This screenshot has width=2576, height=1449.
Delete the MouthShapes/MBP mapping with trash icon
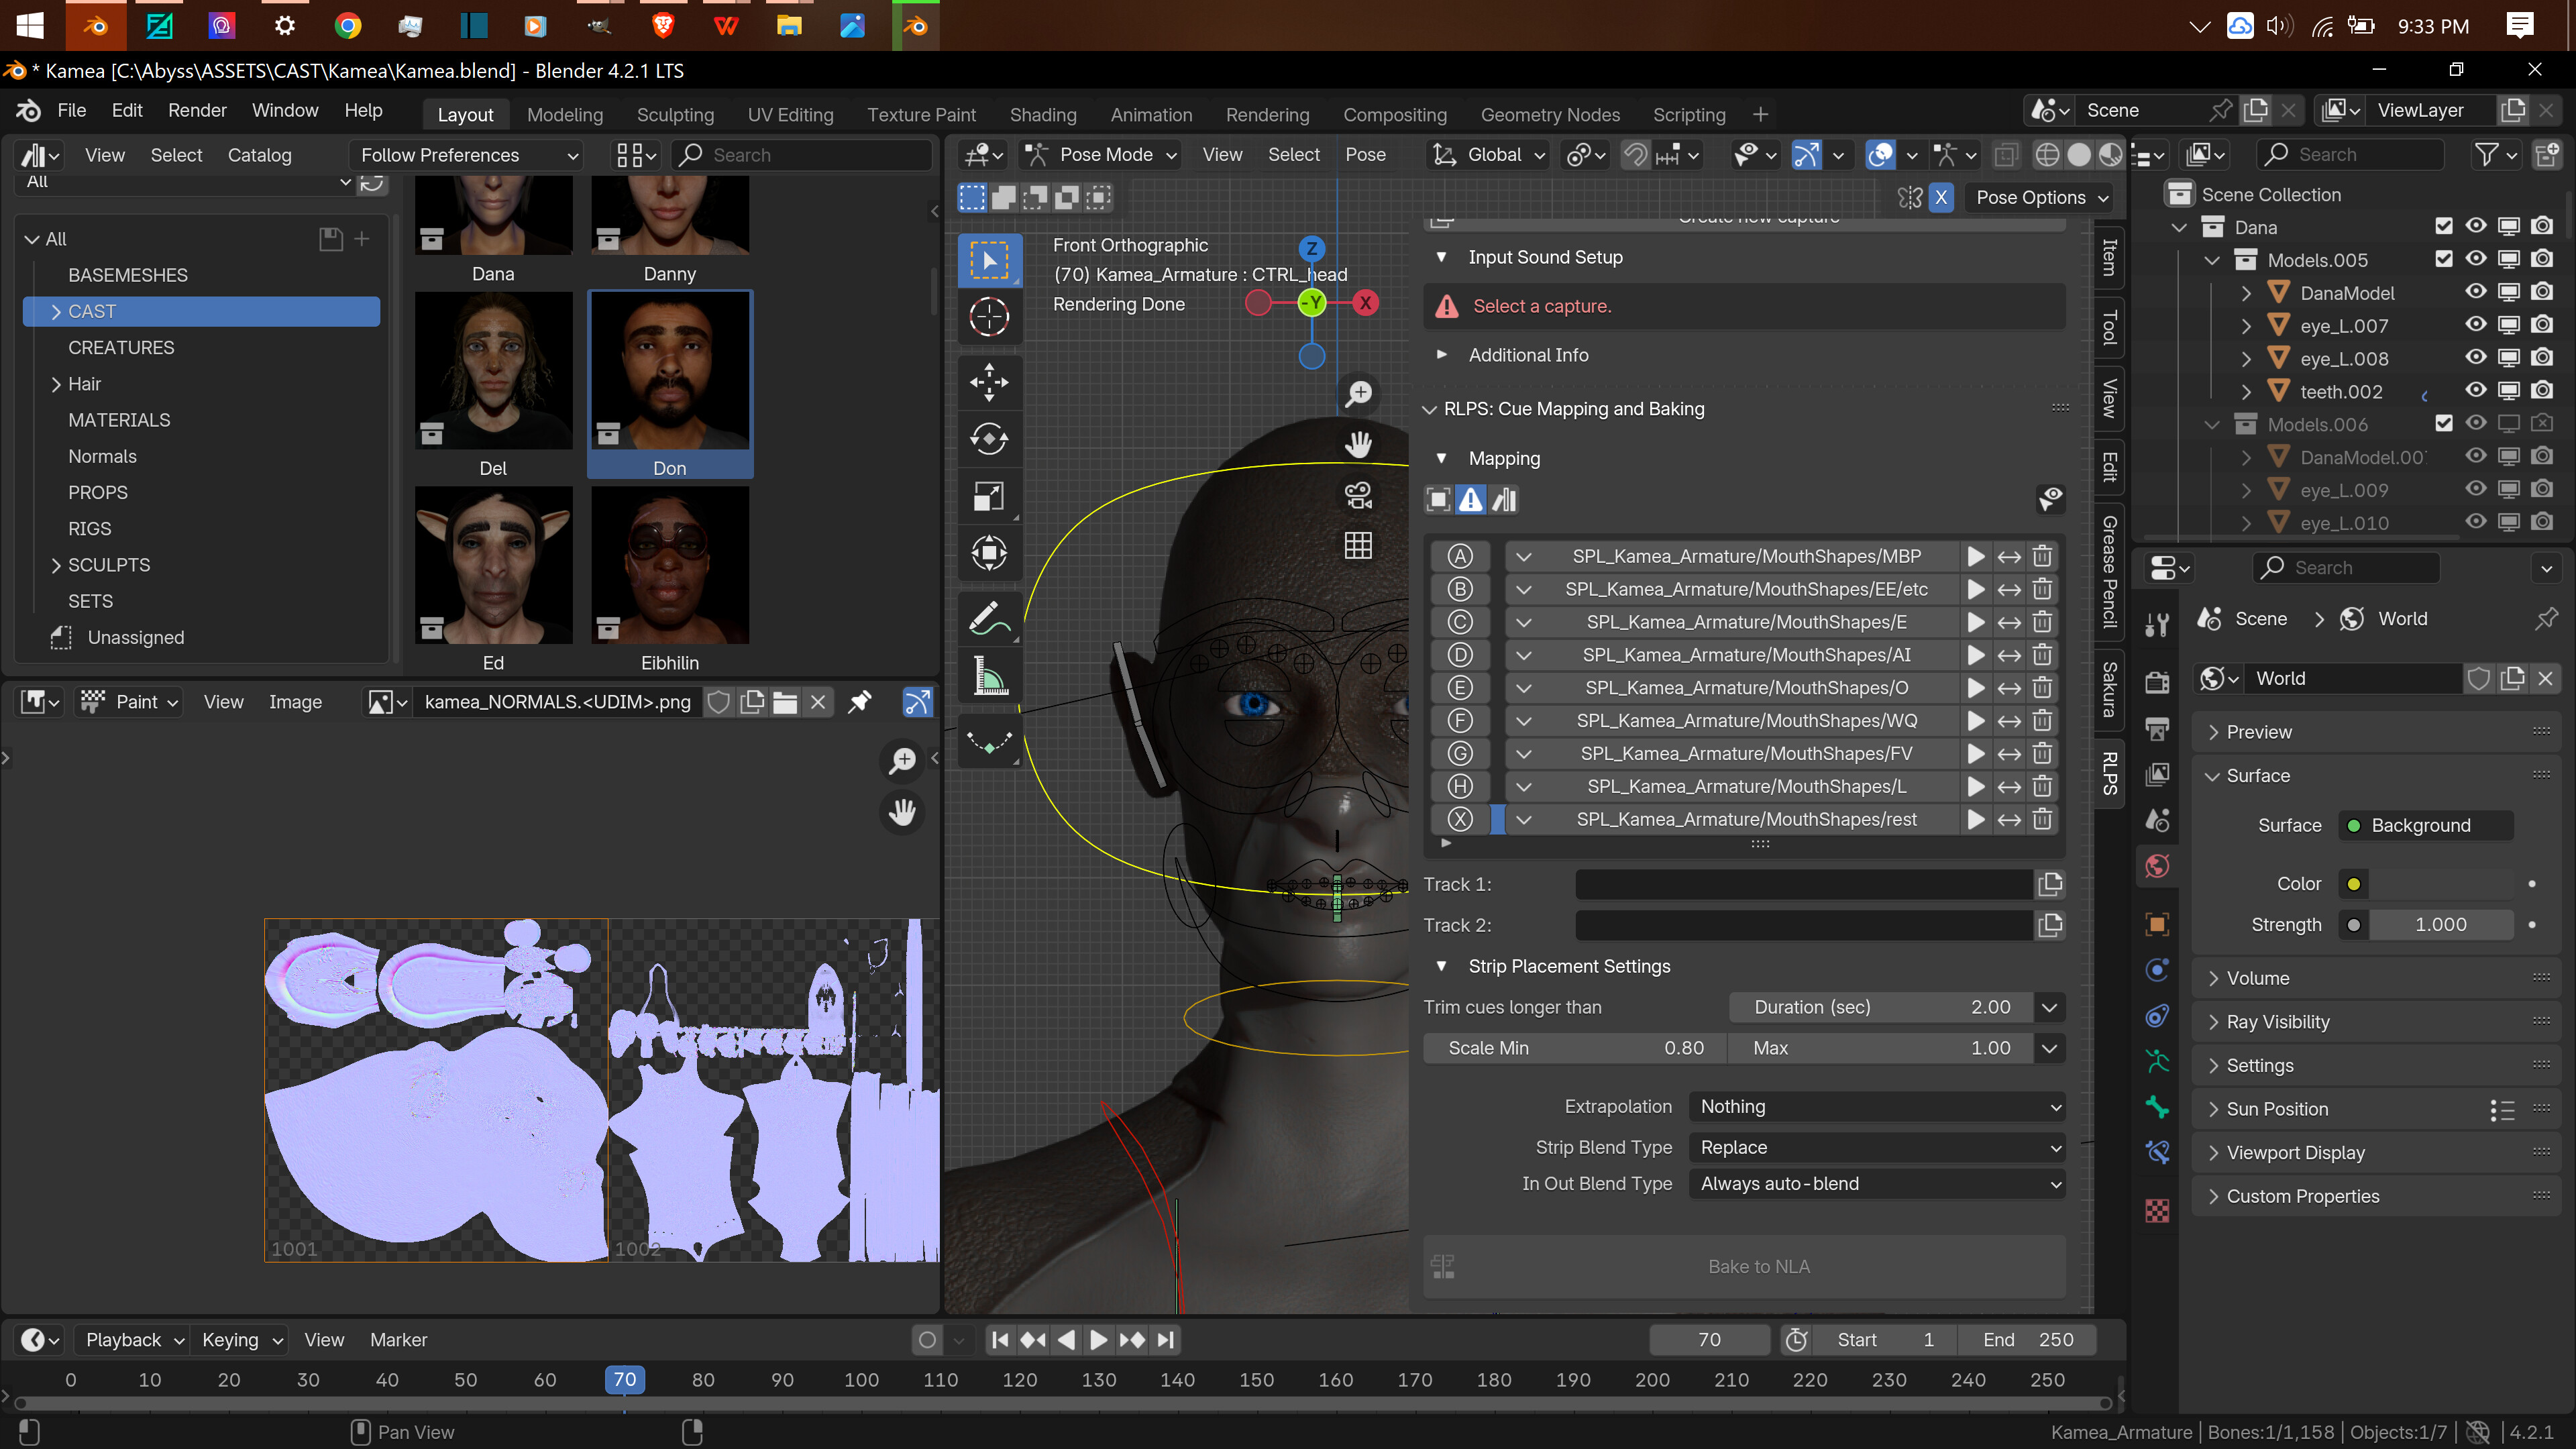(x=2043, y=556)
